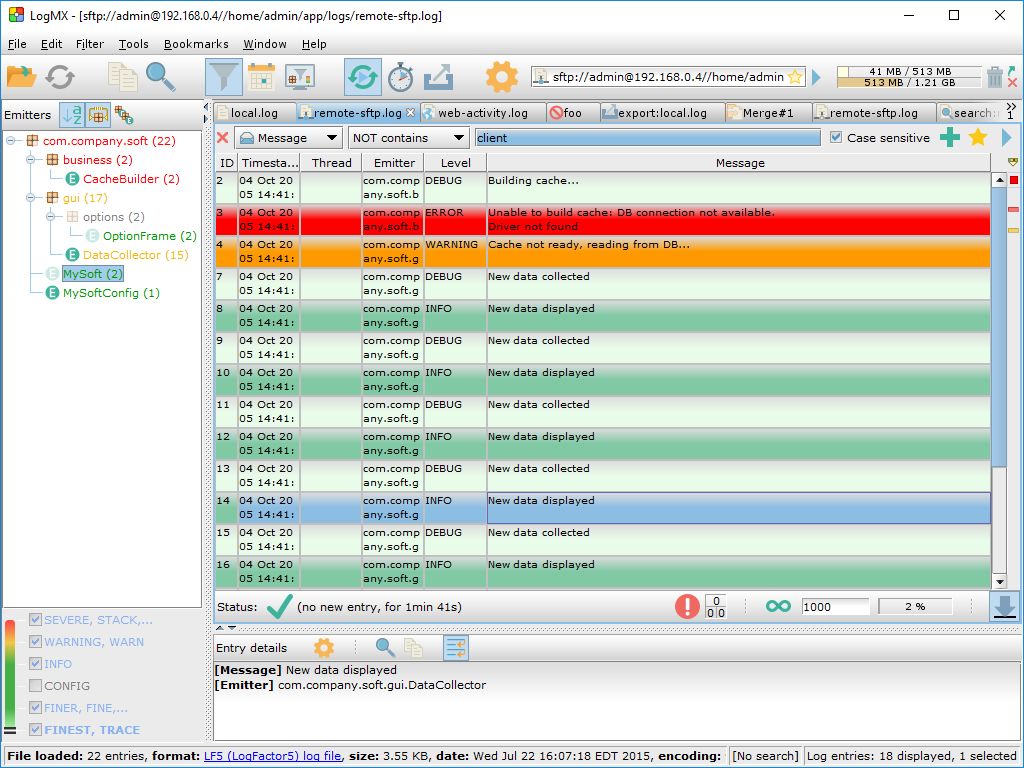
Task: Collapse the com.company.soft tree node
Action: click(x=11, y=140)
